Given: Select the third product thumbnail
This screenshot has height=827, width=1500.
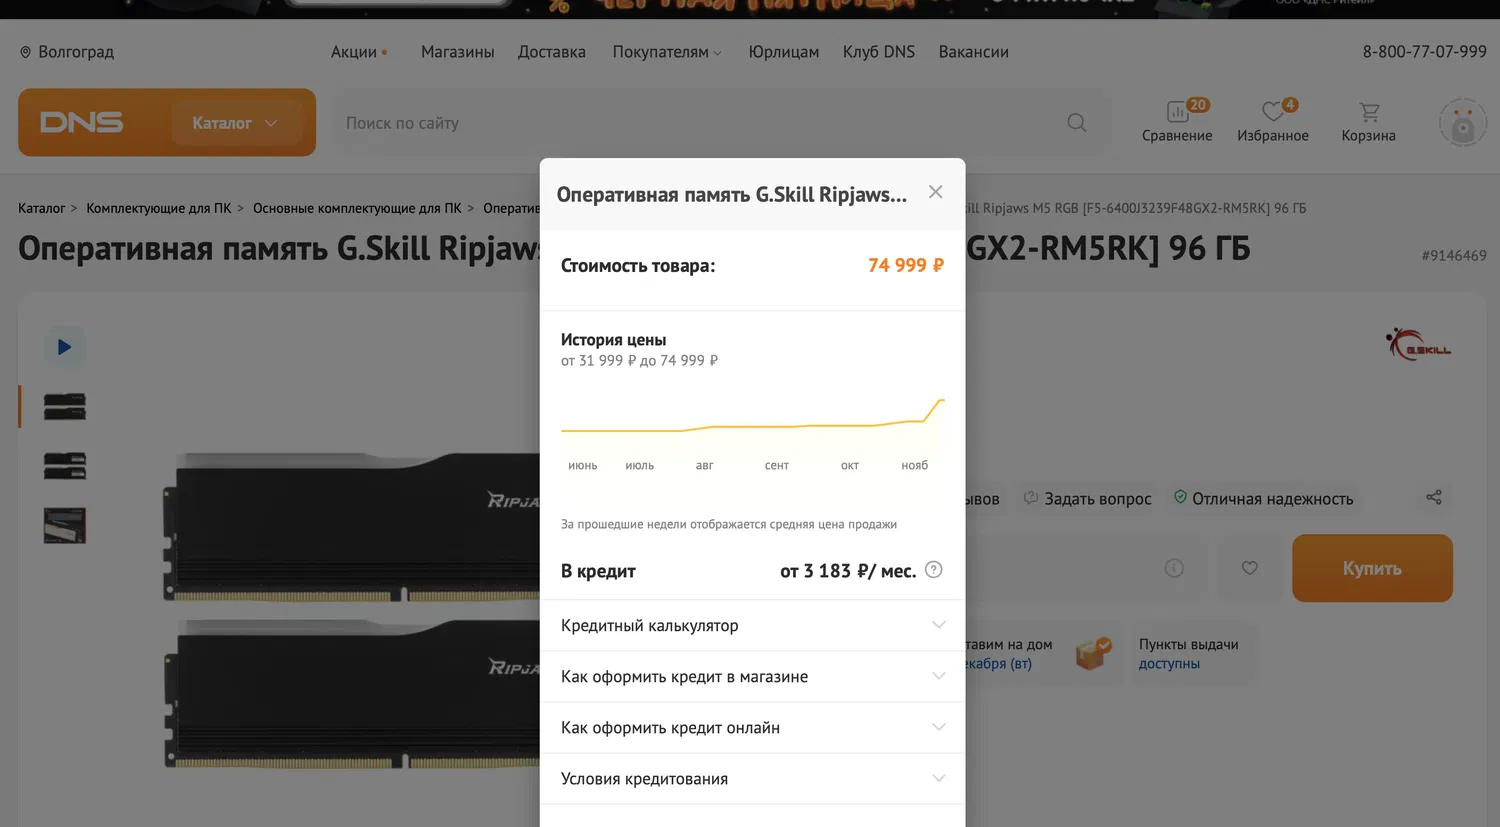Looking at the screenshot, I should [65, 526].
